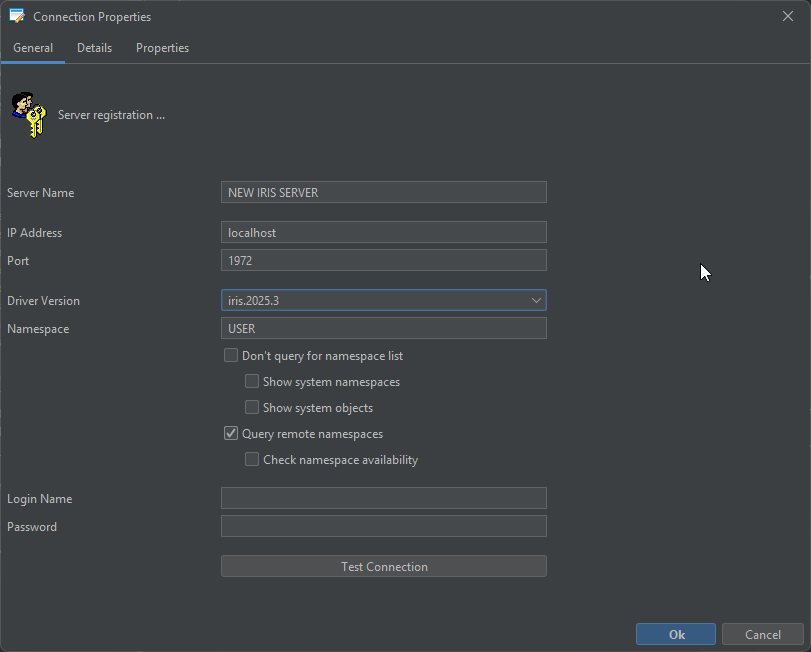Click the 'Server Name' label
Image resolution: width=811 pixels, height=652 pixels.
pos(40,193)
